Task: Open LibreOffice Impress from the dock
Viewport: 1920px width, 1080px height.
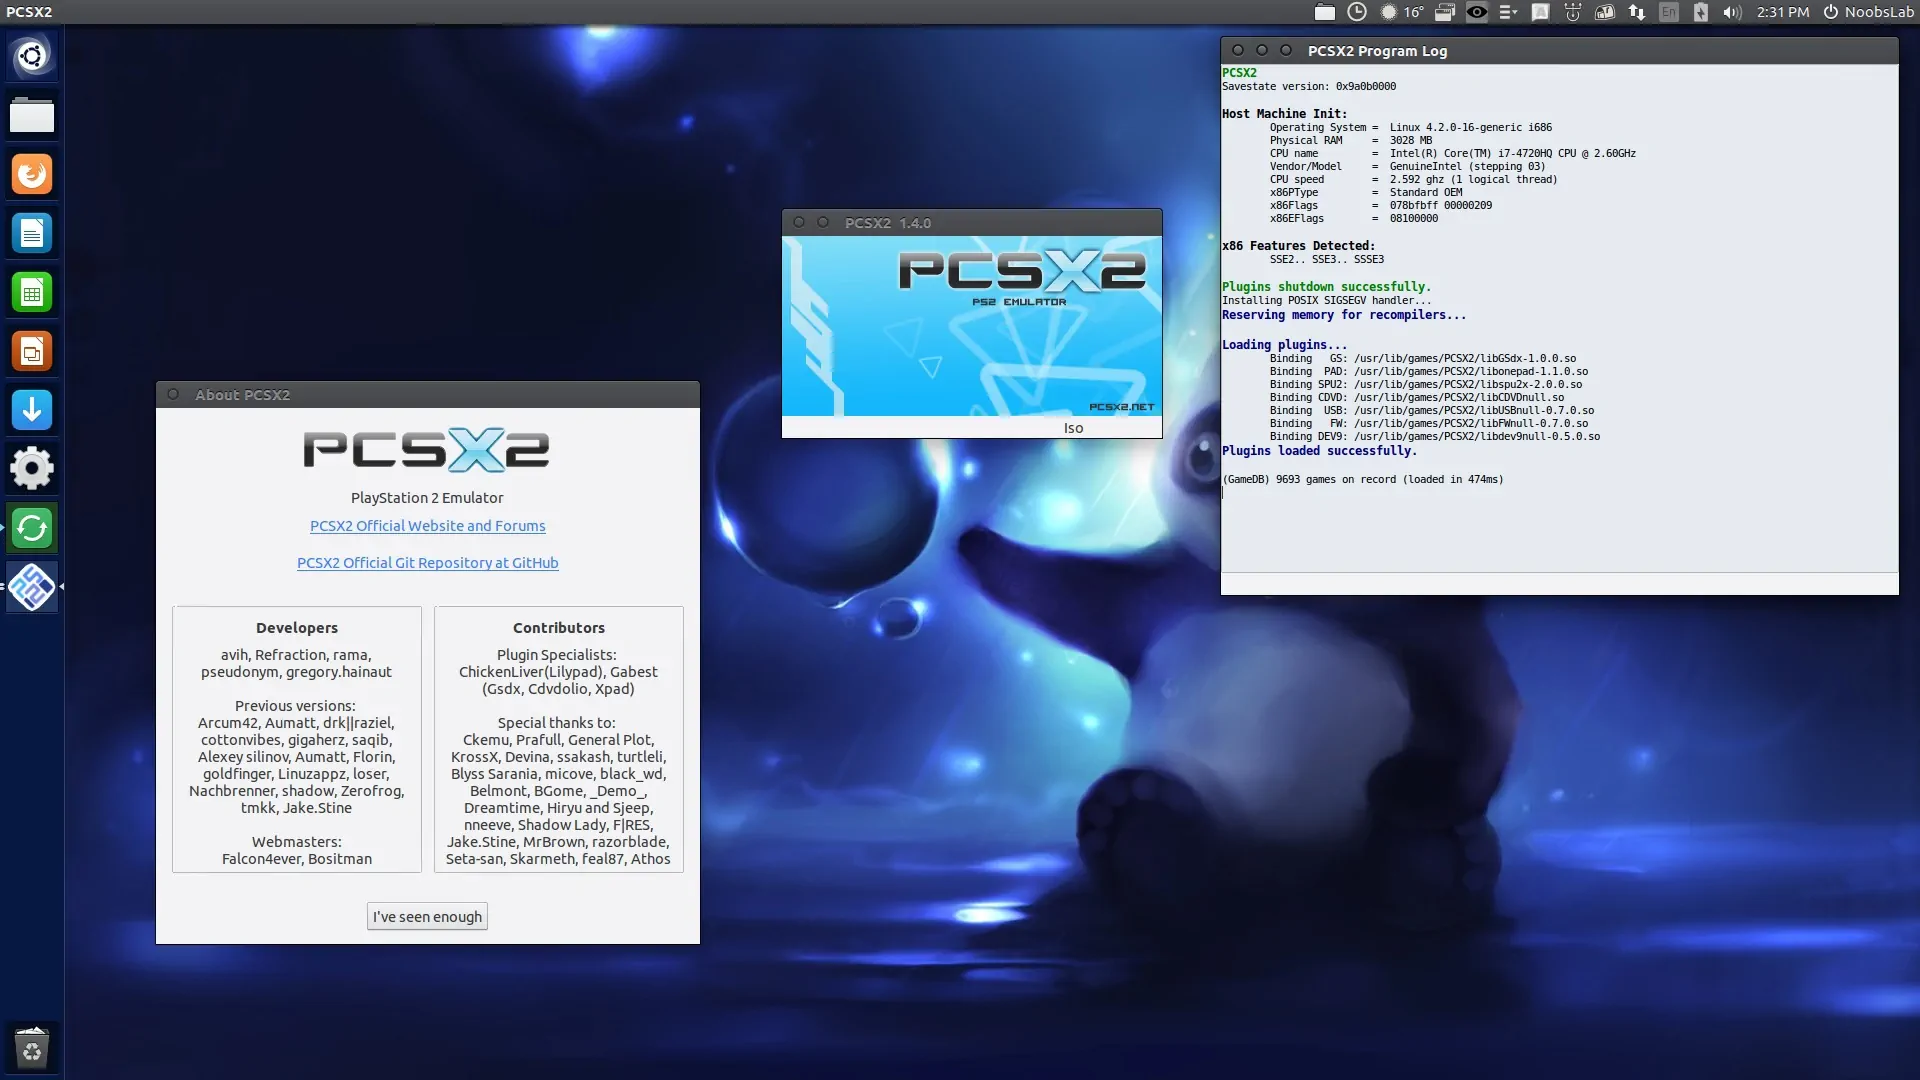Action: 32,351
